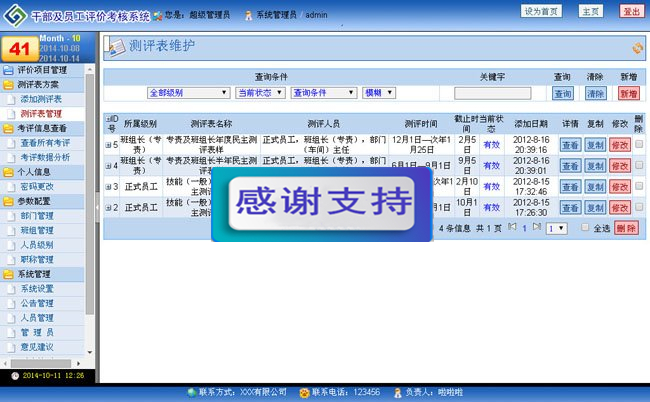Click the admin user icon in header
The width and height of the screenshot is (650, 402).
point(248,16)
